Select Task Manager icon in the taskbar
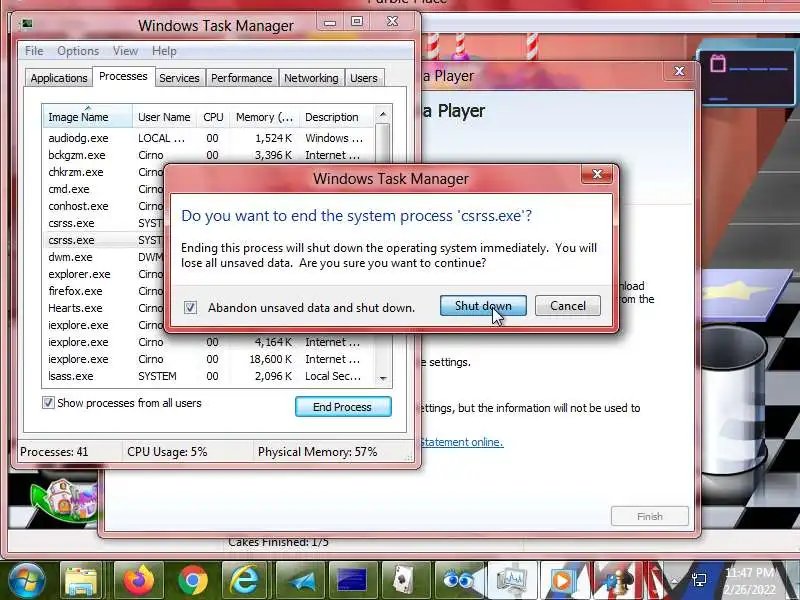 coord(512,580)
